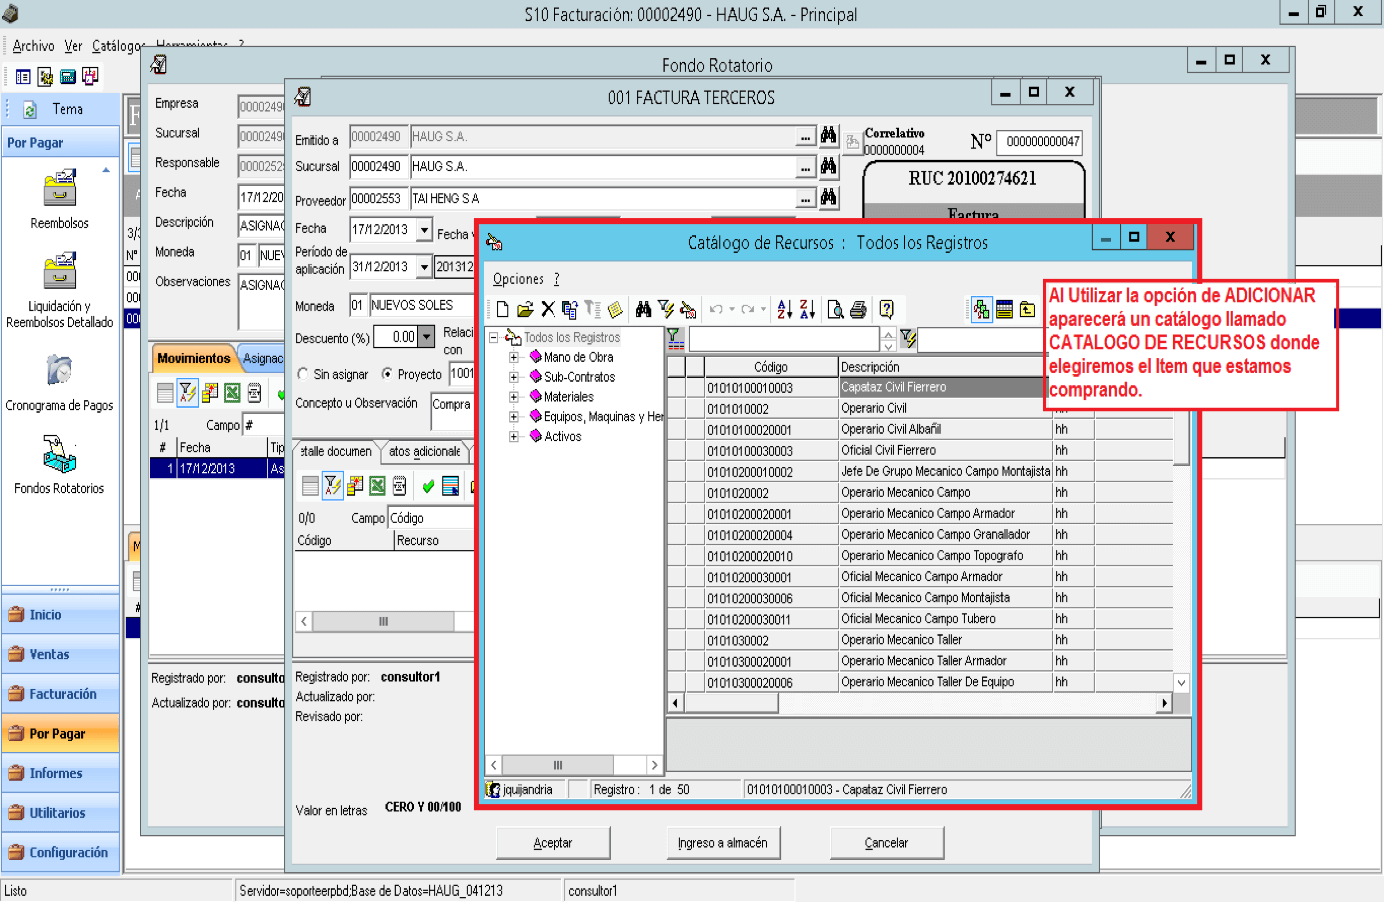1388x902 pixels.
Task: Switch to the Movimientos tab
Action: [194, 358]
